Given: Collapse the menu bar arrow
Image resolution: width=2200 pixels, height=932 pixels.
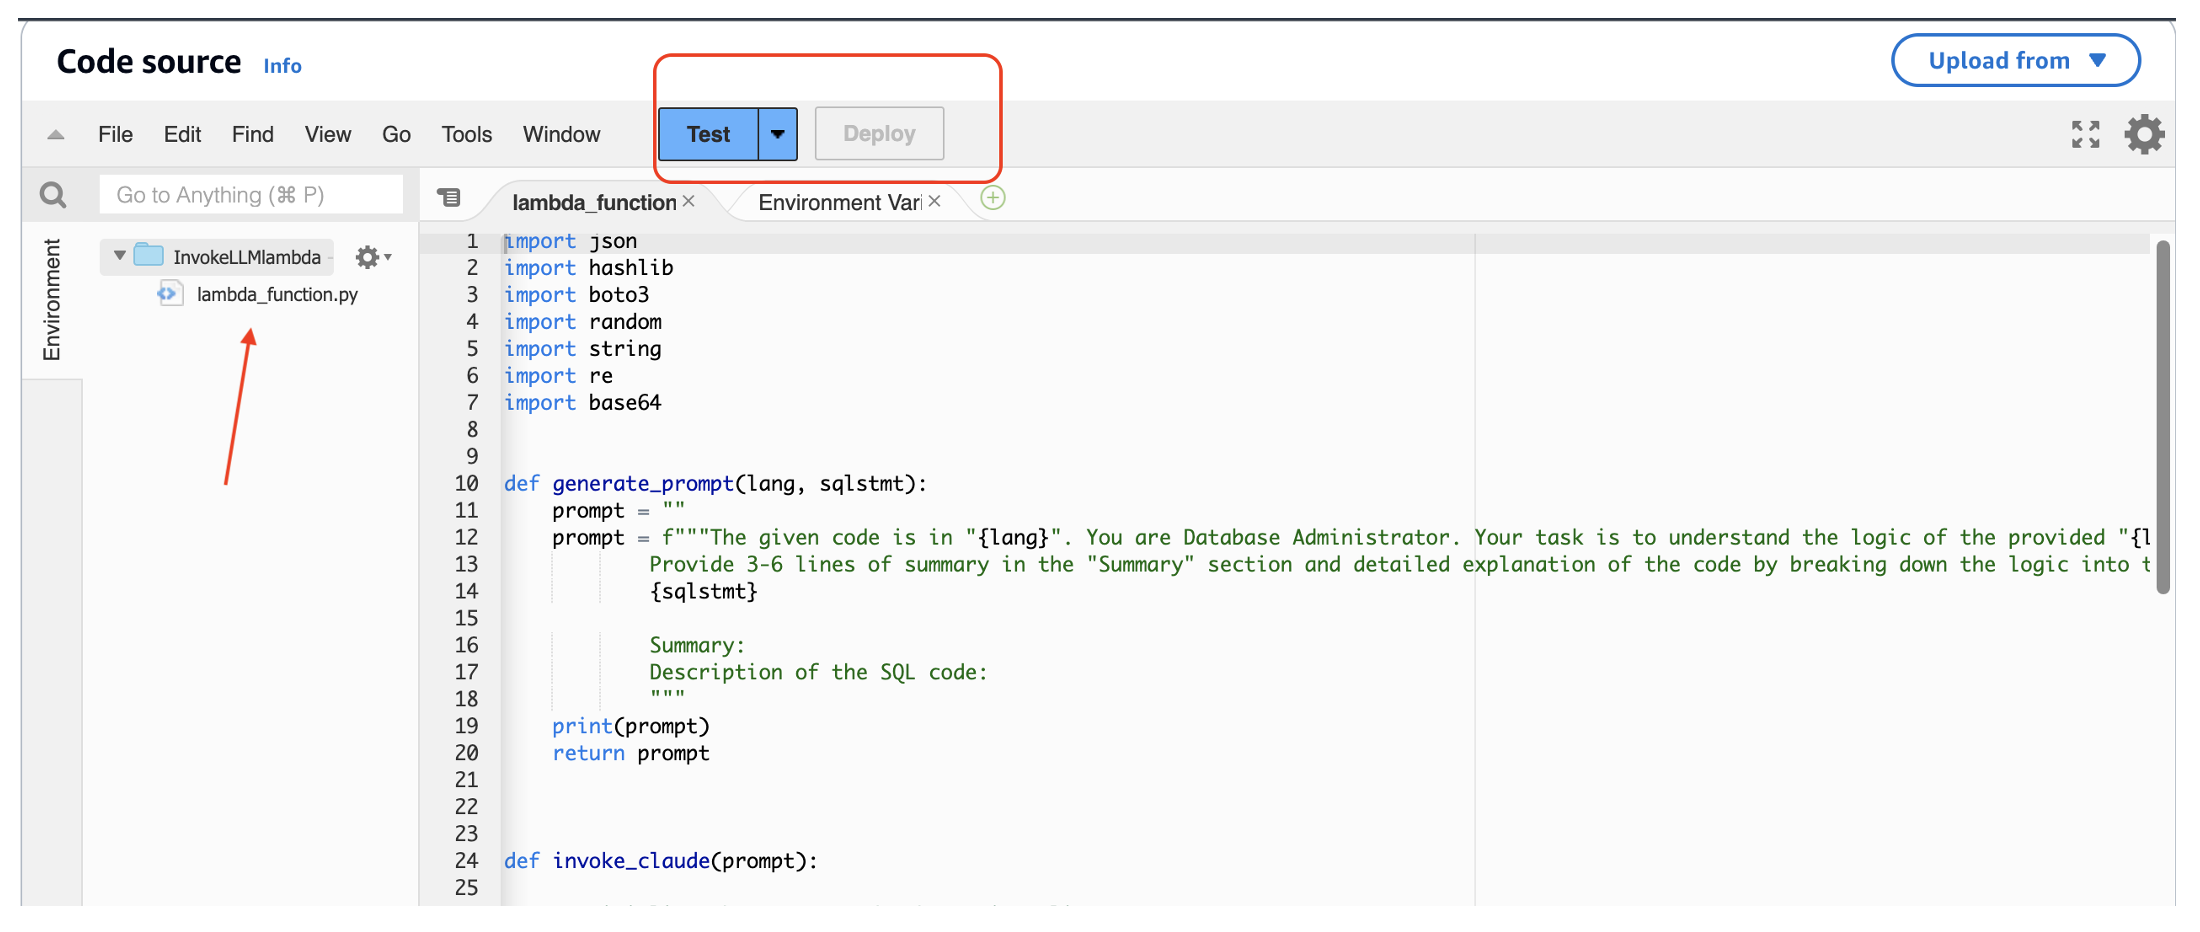Looking at the screenshot, I should coord(56,135).
